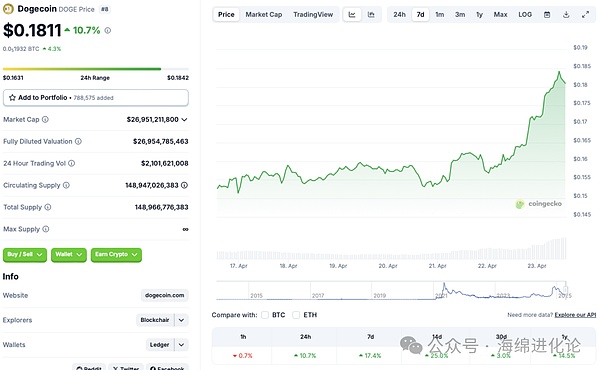Switch to the TradingView tab
Screen dimensions: 600x370
(313, 15)
